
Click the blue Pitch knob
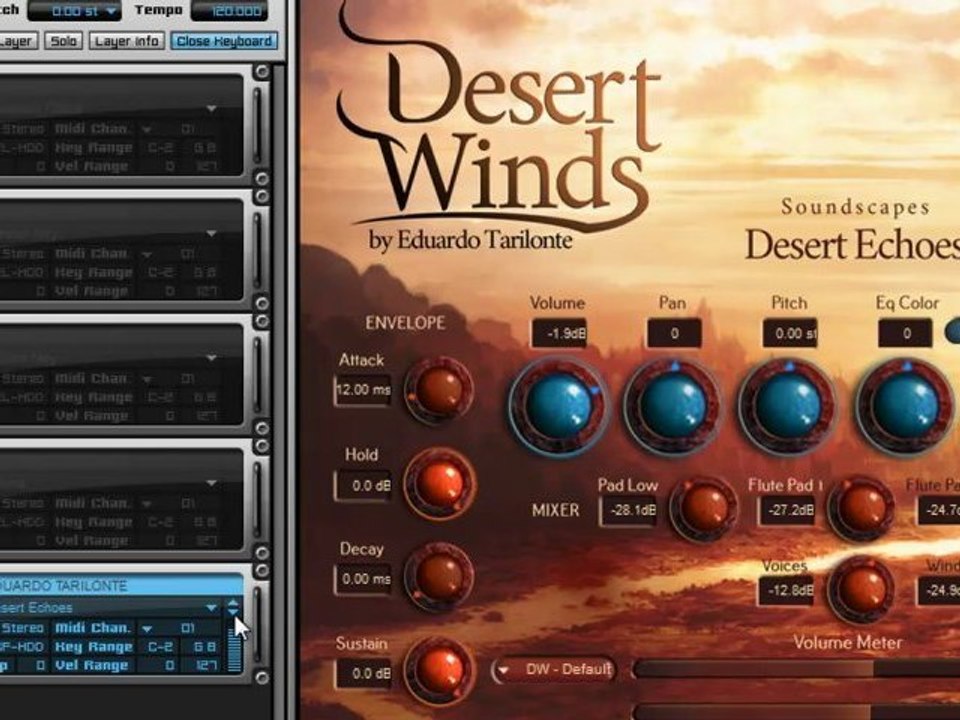click(x=787, y=407)
